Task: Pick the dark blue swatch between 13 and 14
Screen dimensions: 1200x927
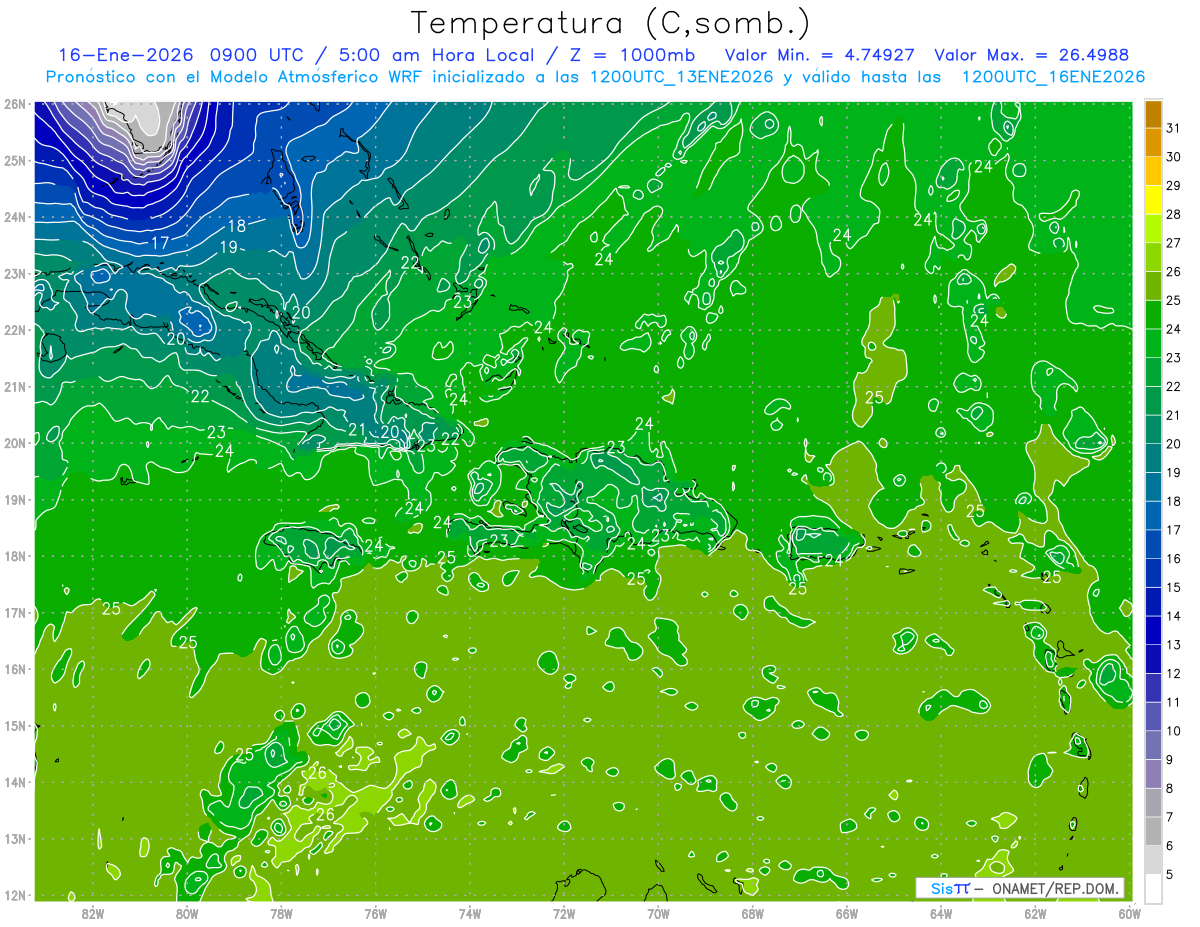Action: click(x=1153, y=631)
